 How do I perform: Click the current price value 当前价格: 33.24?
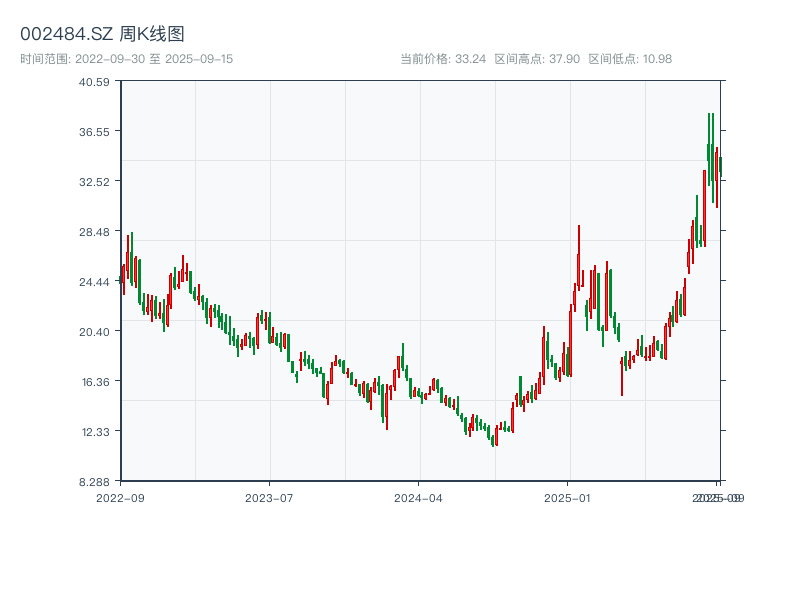pos(443,59)
